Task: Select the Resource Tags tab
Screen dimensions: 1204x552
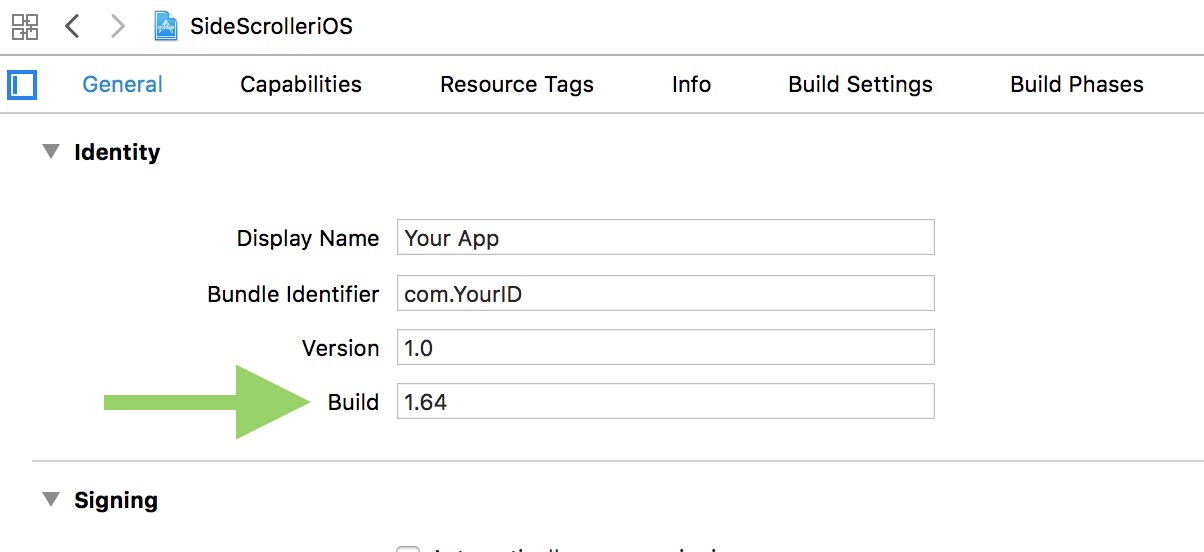Action: pos(517,85)
